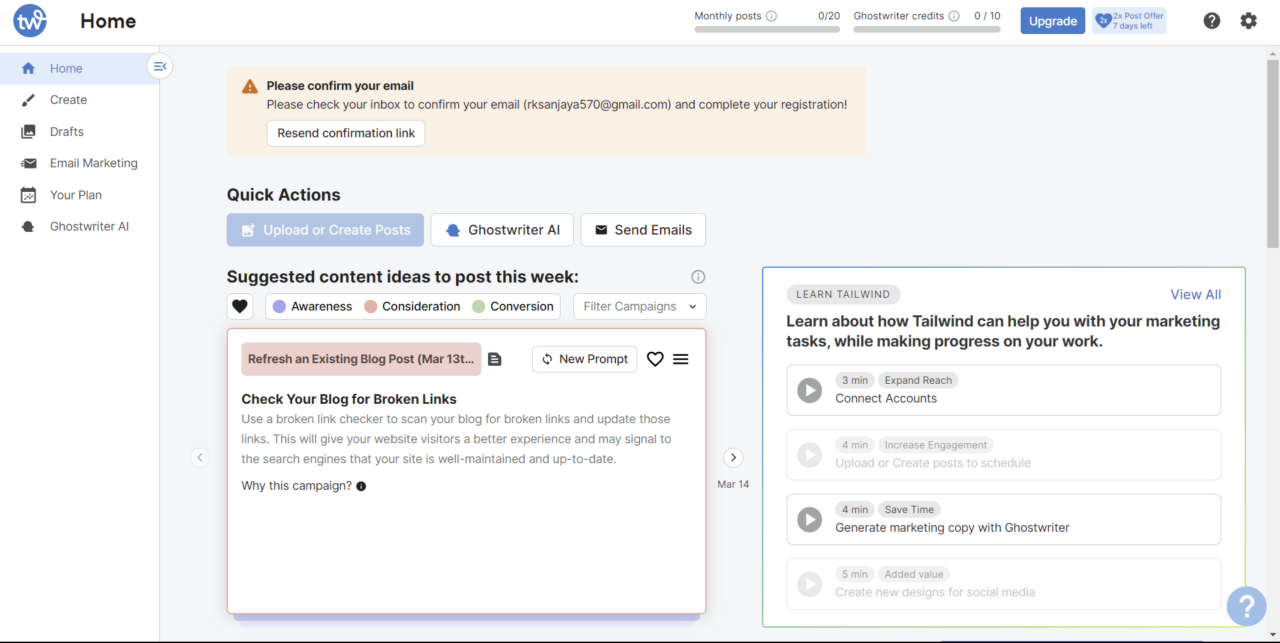1280x643 pixels.
Task: Expand the Filter Campaigns dropdown
Action: coord(640,306)
